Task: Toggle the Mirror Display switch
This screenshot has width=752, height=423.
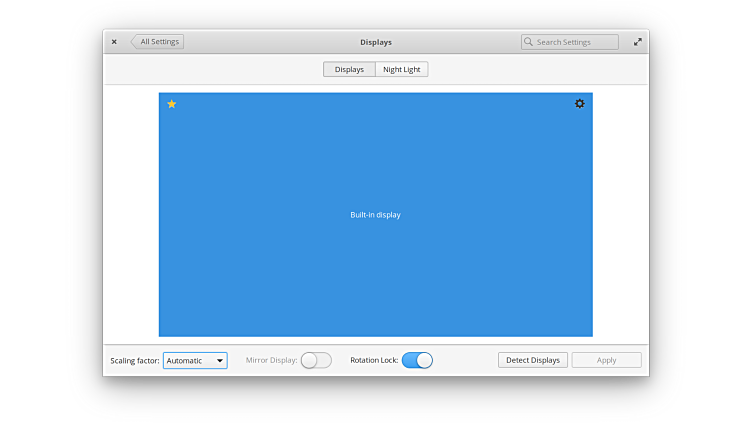Action: coord(316,360)
